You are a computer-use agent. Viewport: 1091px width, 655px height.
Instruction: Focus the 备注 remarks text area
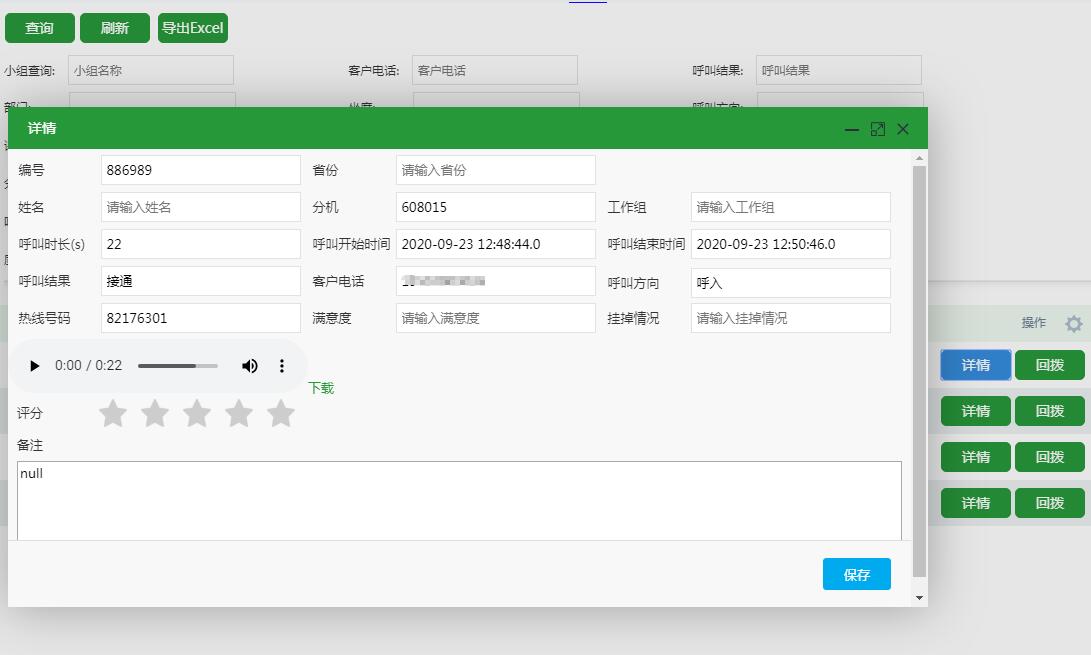pyautogui.click(x=459, y=500)
